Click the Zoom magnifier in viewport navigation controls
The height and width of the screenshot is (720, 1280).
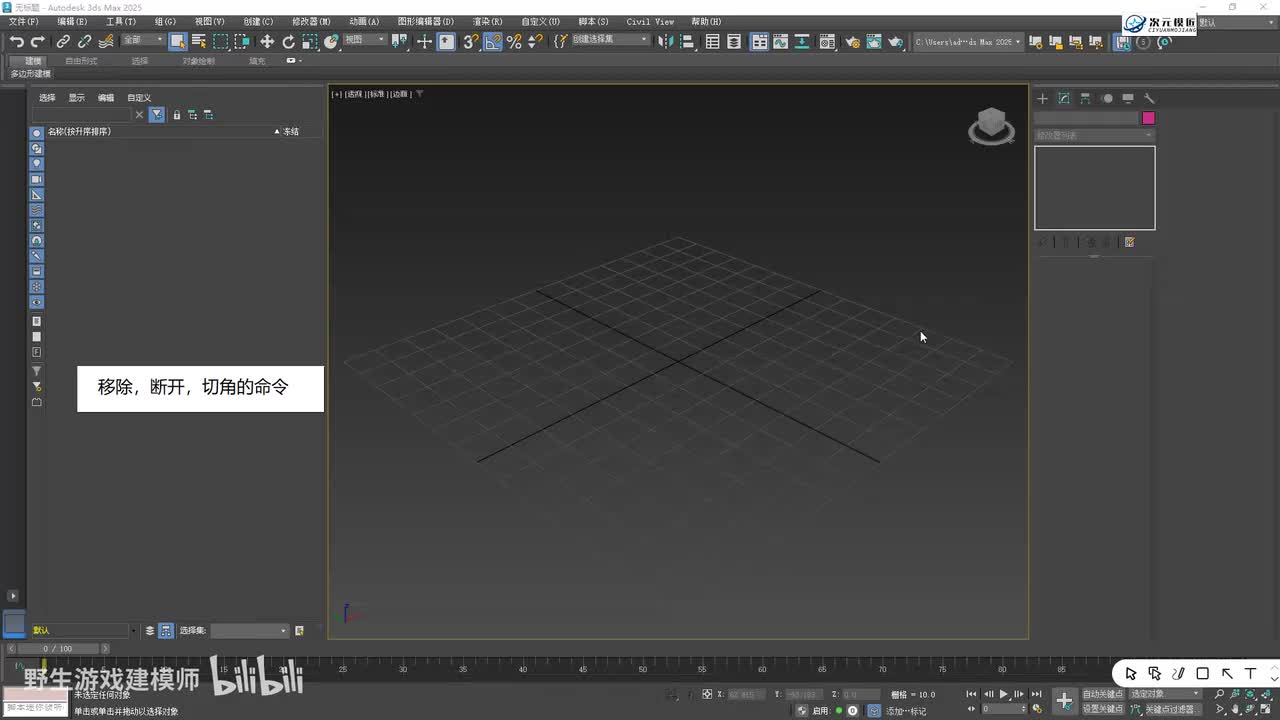1220,694
